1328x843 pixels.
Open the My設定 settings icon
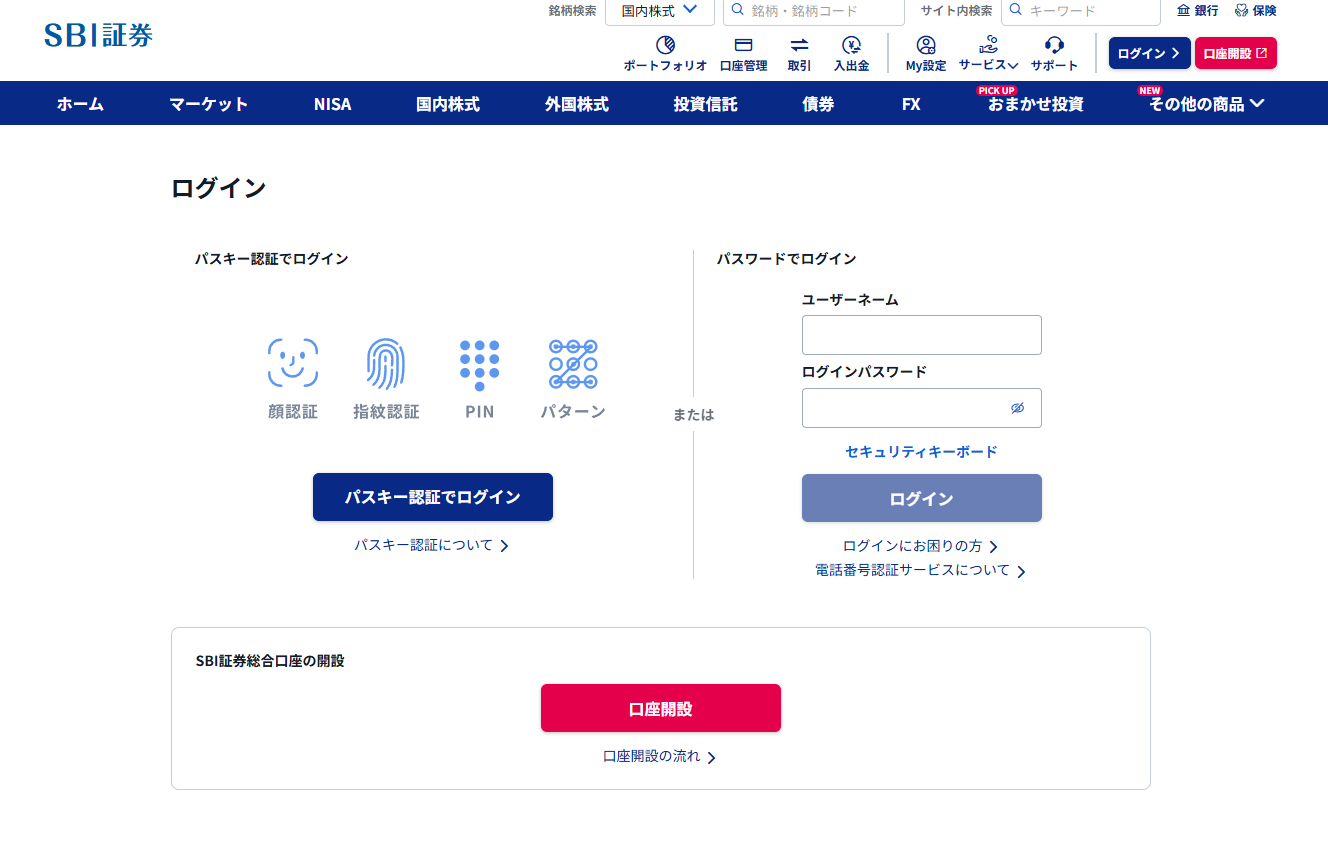tap(926, 45)
